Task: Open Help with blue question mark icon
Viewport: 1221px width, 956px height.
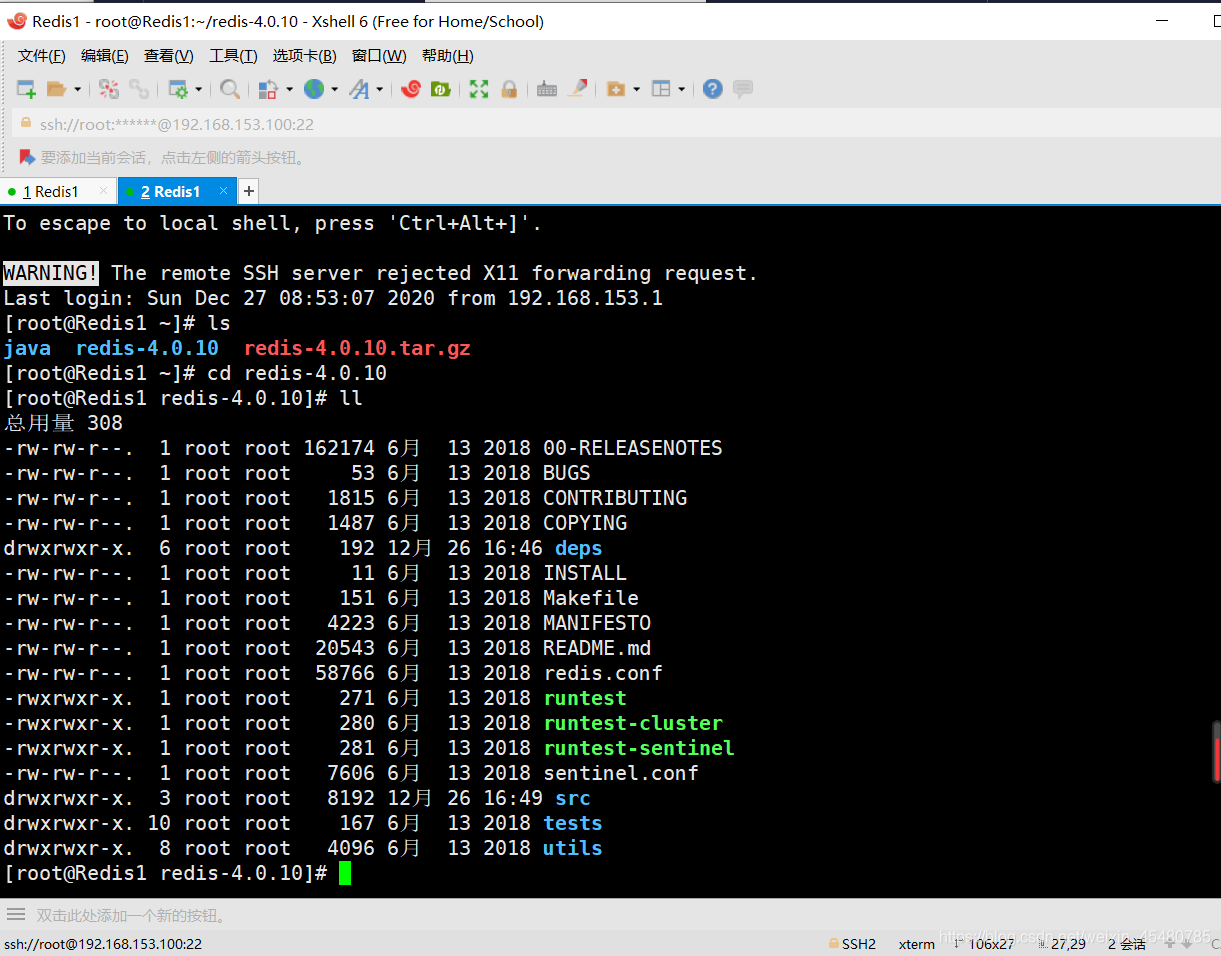Action: [x=712, y=89]
